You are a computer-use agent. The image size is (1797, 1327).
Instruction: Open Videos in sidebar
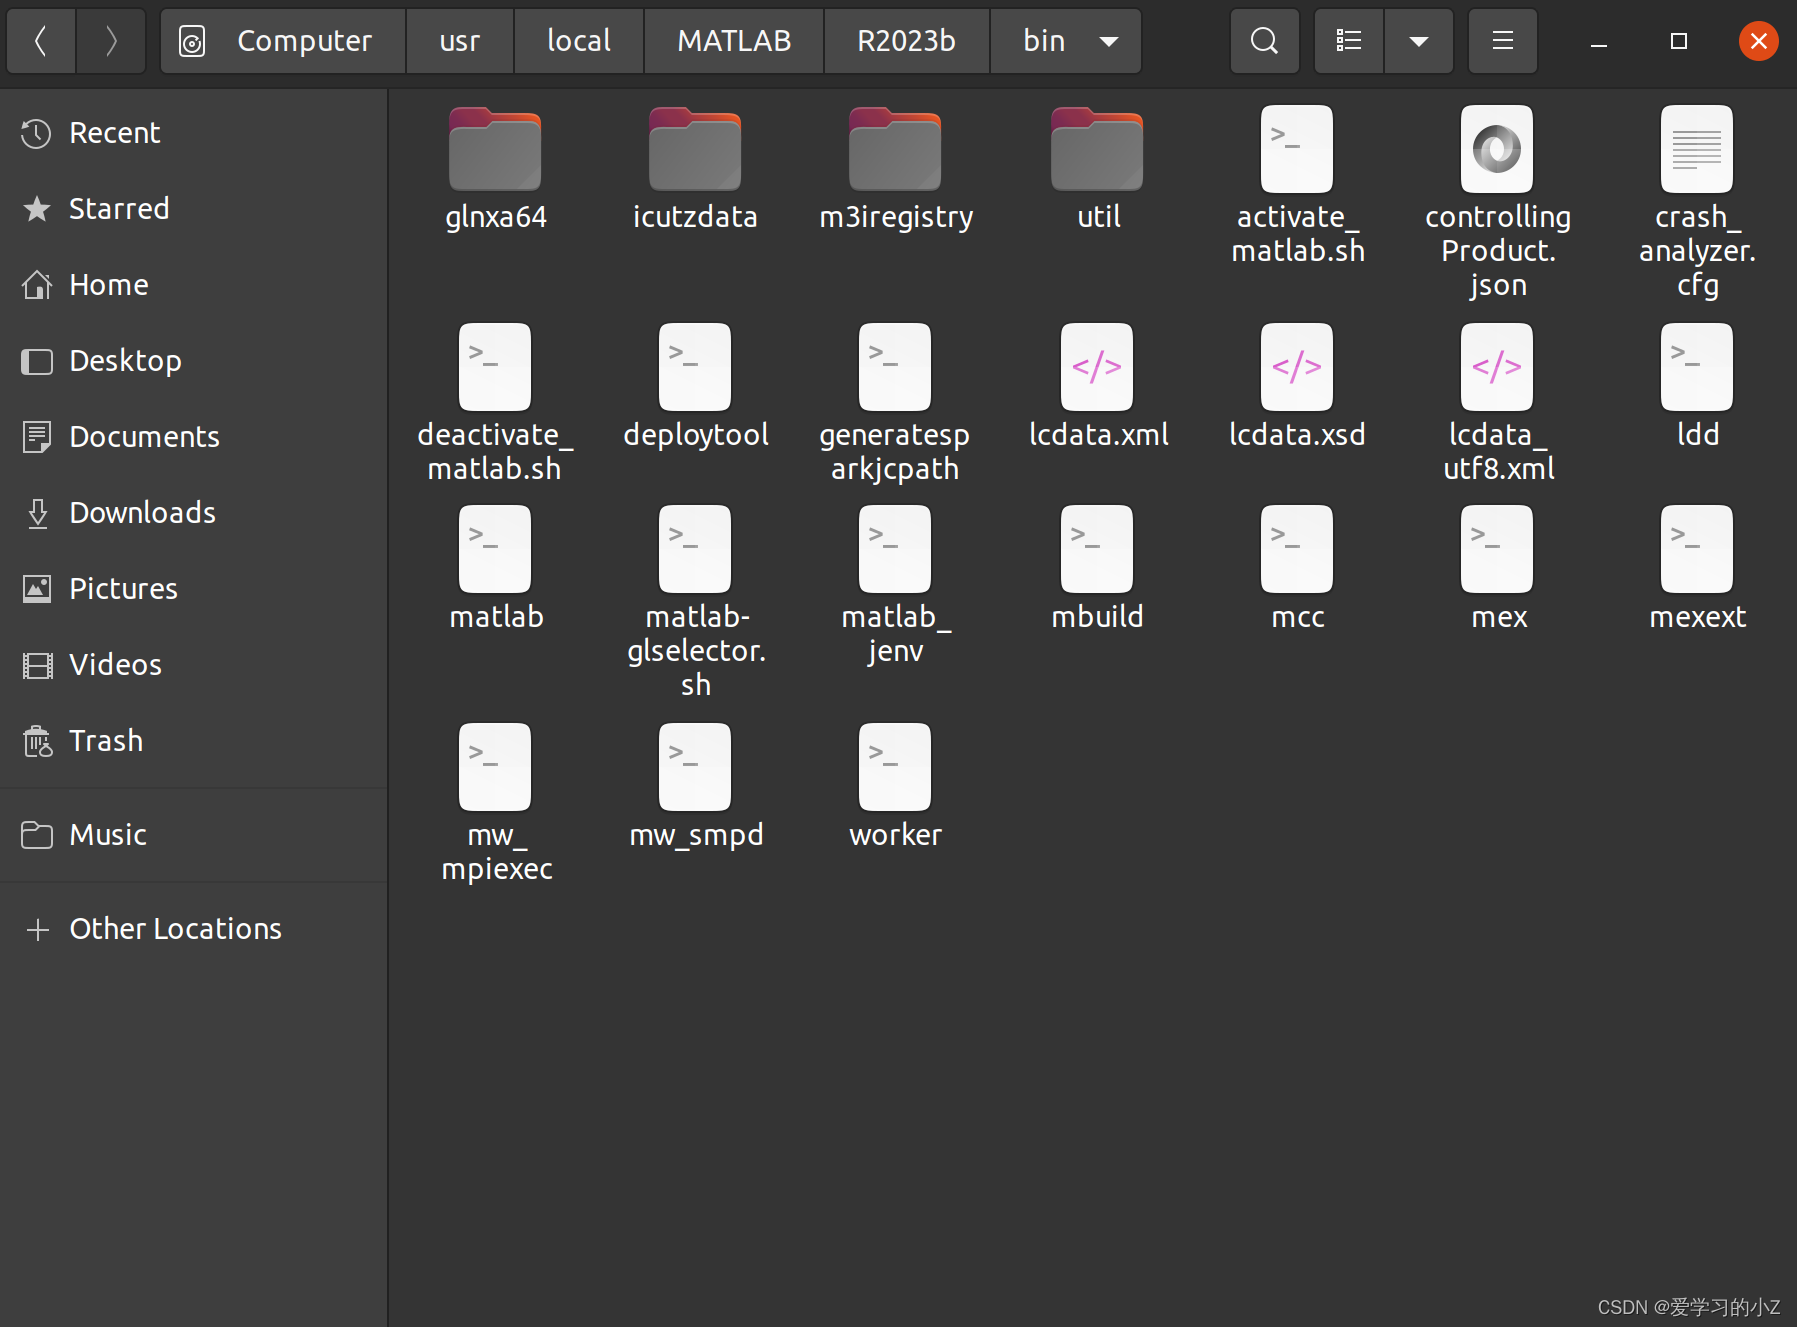(194, 665)
